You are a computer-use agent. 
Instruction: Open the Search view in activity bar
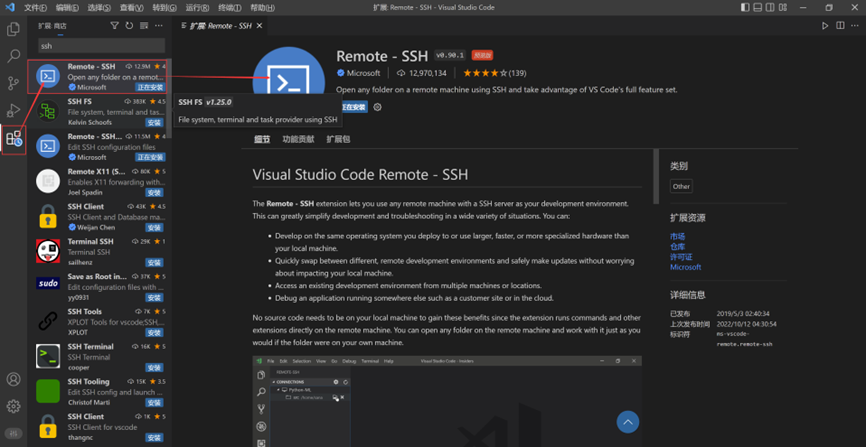[13, 56]
